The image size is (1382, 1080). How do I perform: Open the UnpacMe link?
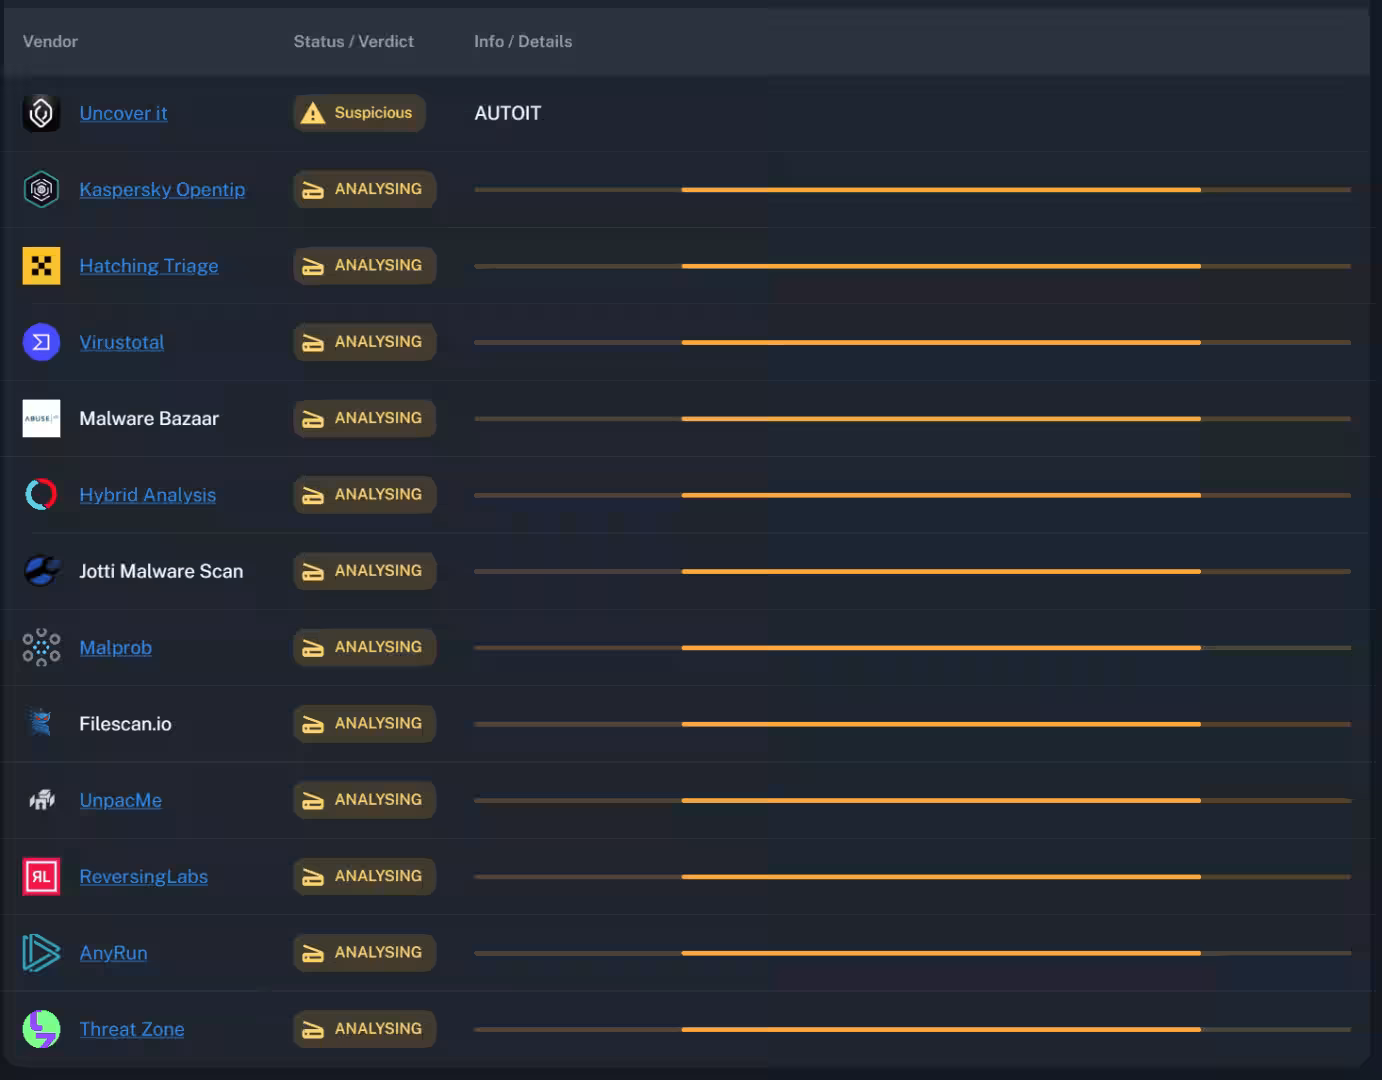point(121,800)
